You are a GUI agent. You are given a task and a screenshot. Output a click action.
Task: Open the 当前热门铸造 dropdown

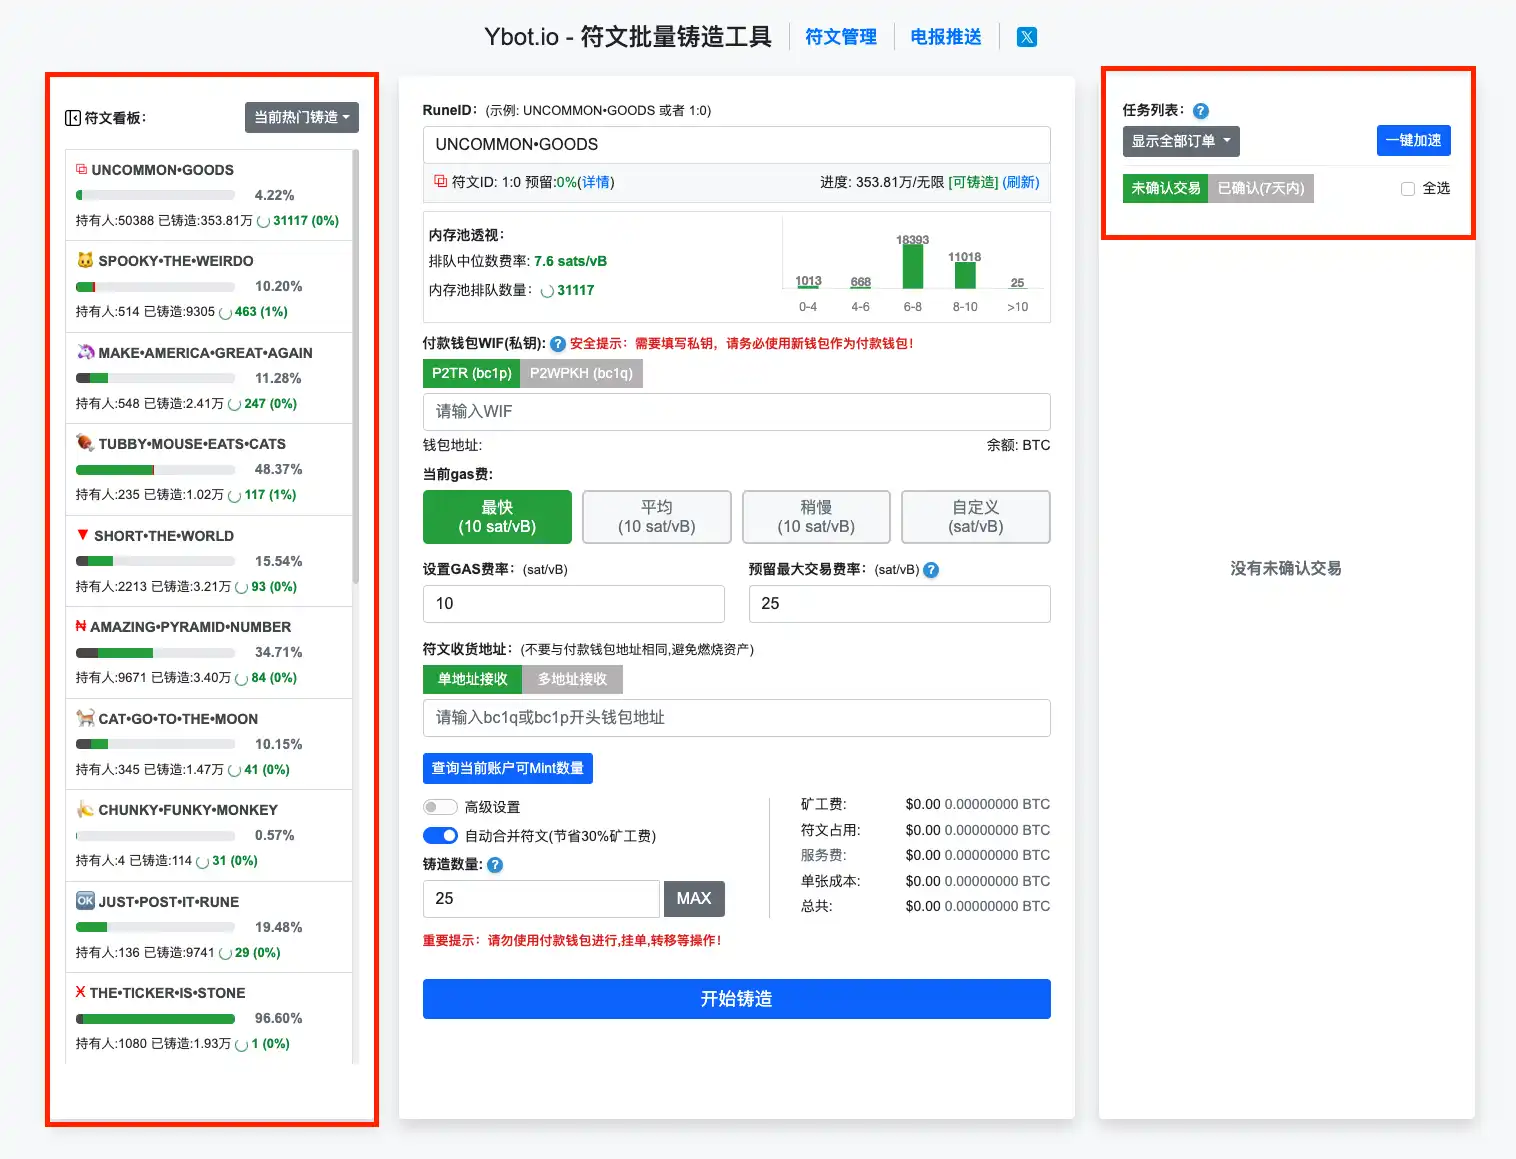click(301, 117)
